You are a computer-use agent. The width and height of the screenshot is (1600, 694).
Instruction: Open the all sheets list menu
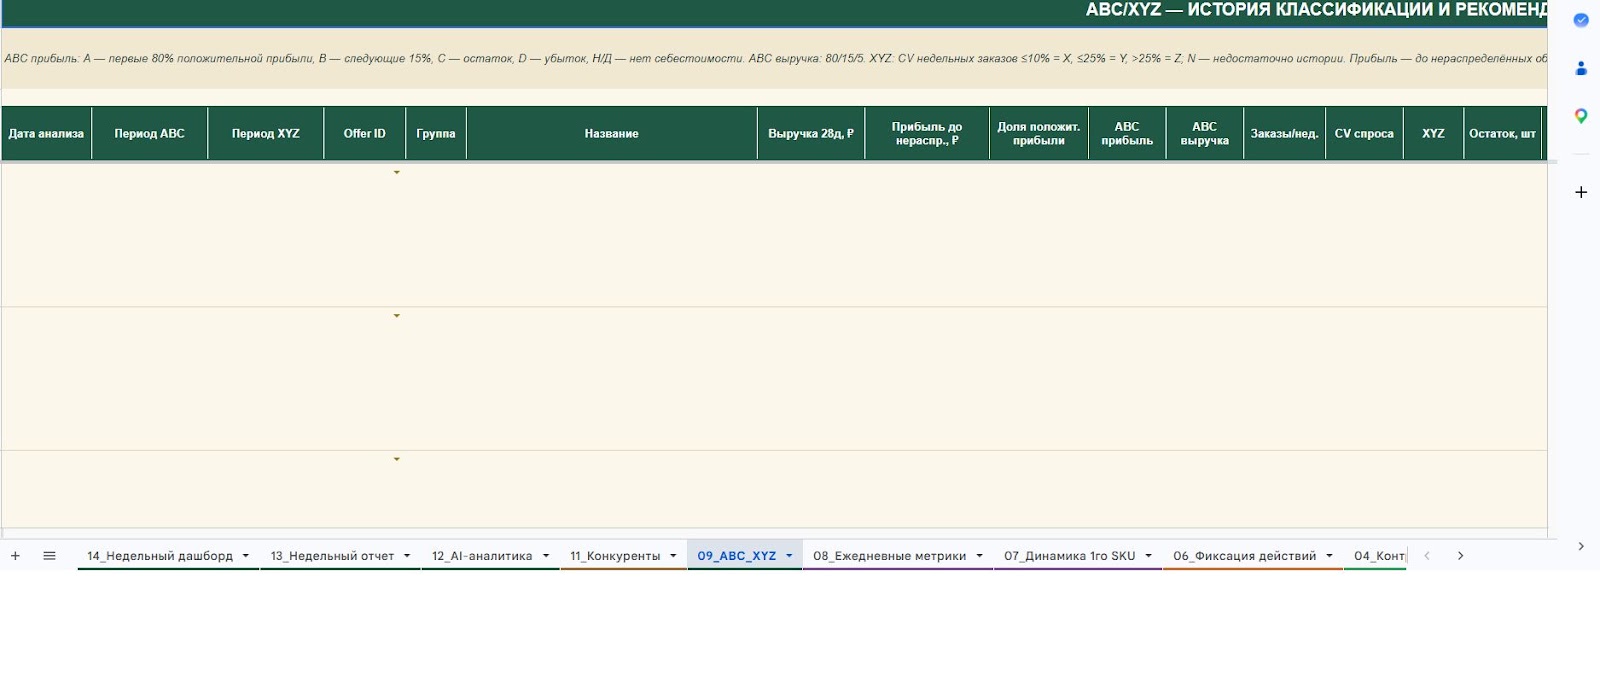(49, 556)
